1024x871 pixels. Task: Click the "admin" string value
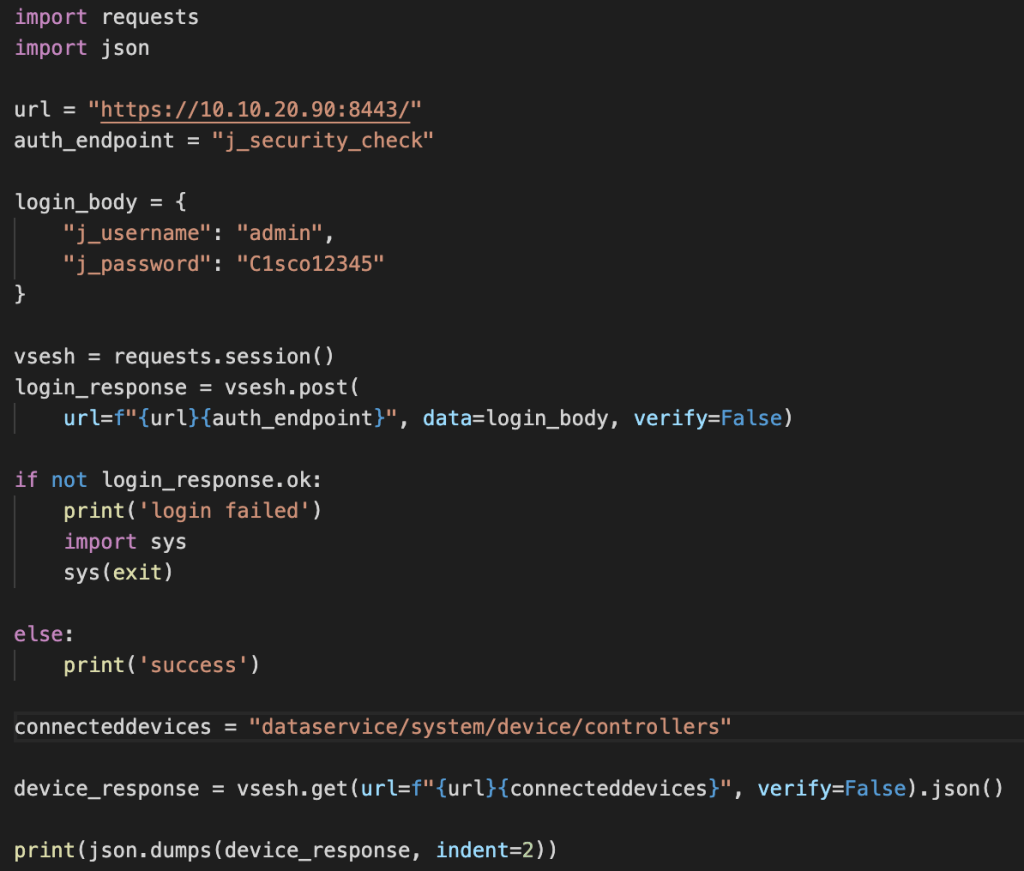pos(282,233)
